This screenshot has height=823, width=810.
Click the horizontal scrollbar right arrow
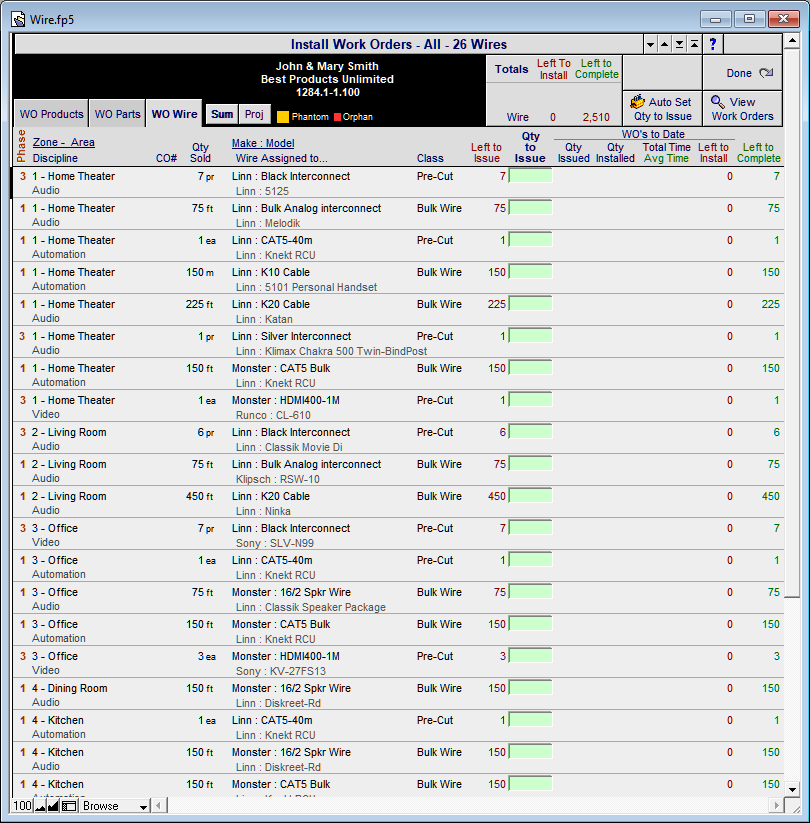pos(776,805)
